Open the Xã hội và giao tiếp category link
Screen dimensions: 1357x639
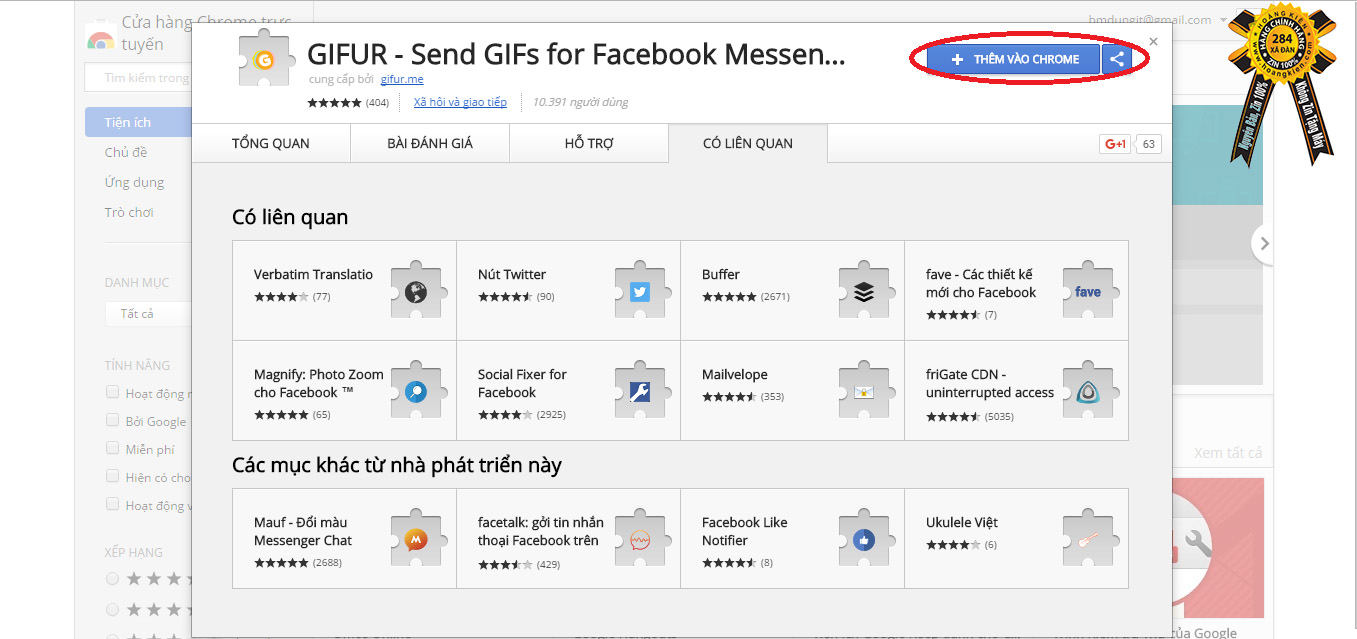point(460,102)
